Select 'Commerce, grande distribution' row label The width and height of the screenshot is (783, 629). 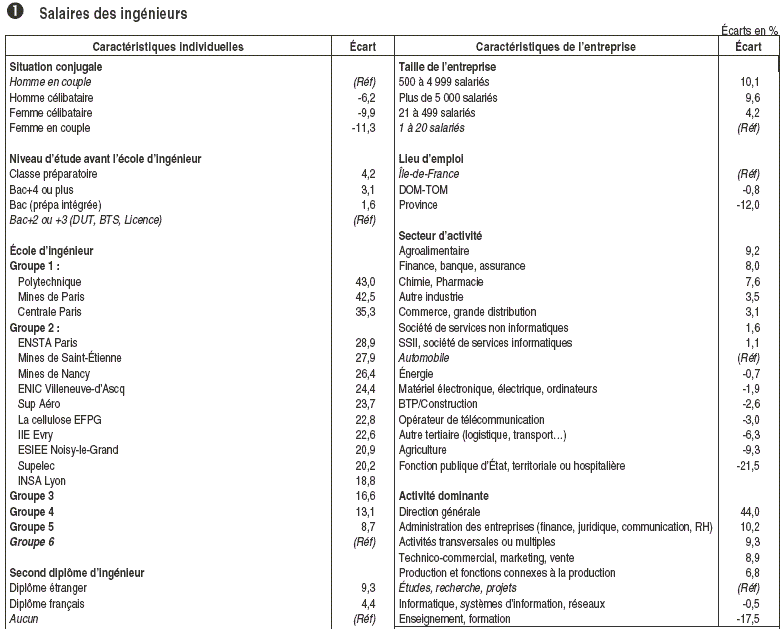[467, 312]
